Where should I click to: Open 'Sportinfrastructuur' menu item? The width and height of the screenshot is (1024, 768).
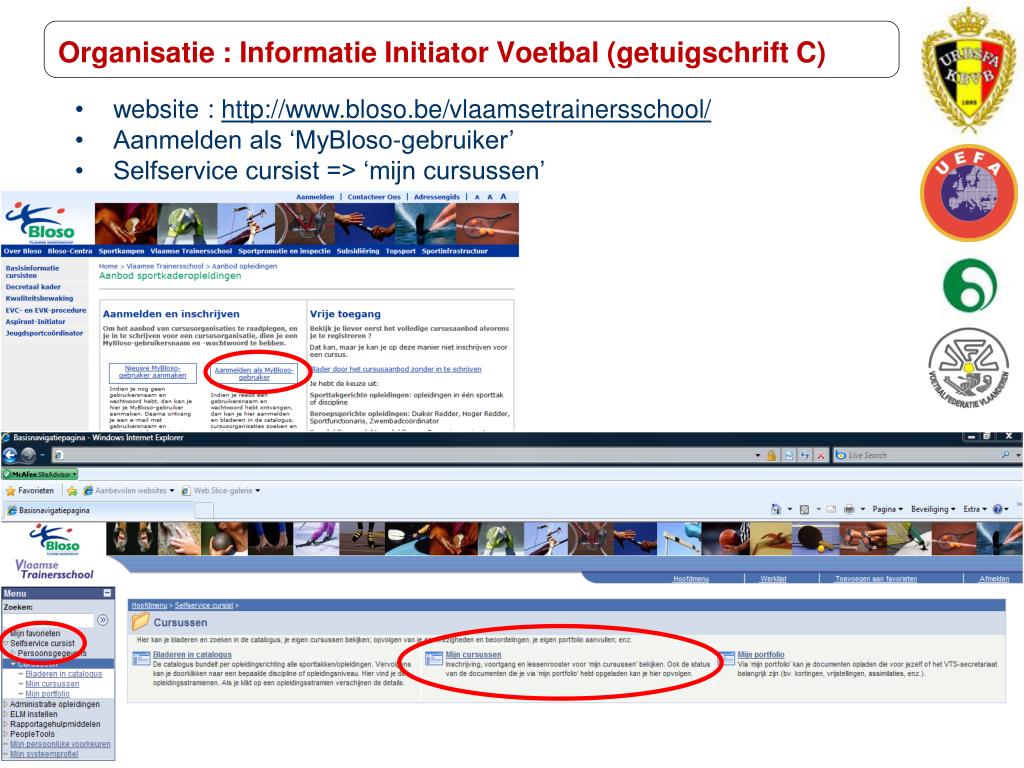tap(455, 251)
